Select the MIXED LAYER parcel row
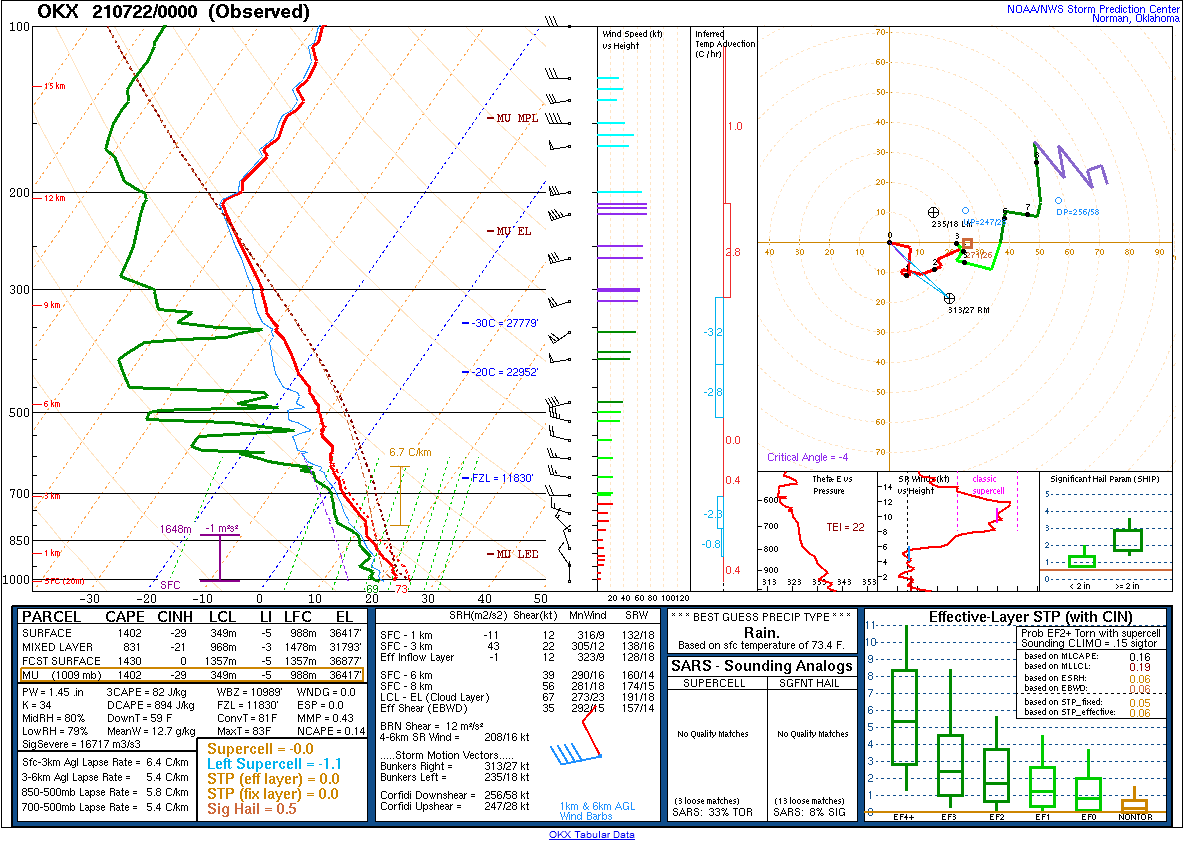This screenshot has width=1187, height=845. [192, 647]
